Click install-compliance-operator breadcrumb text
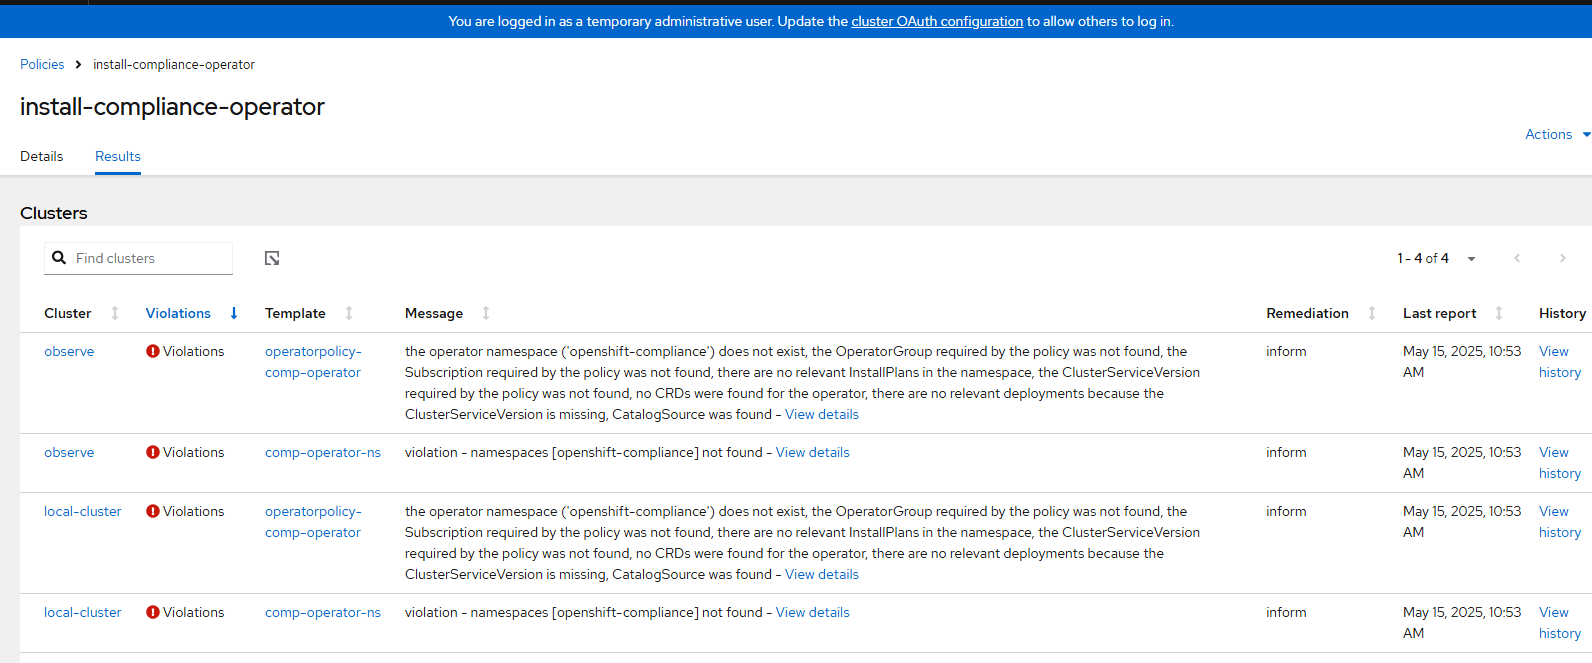1592x663 pixels. click(x=174, y=64)
